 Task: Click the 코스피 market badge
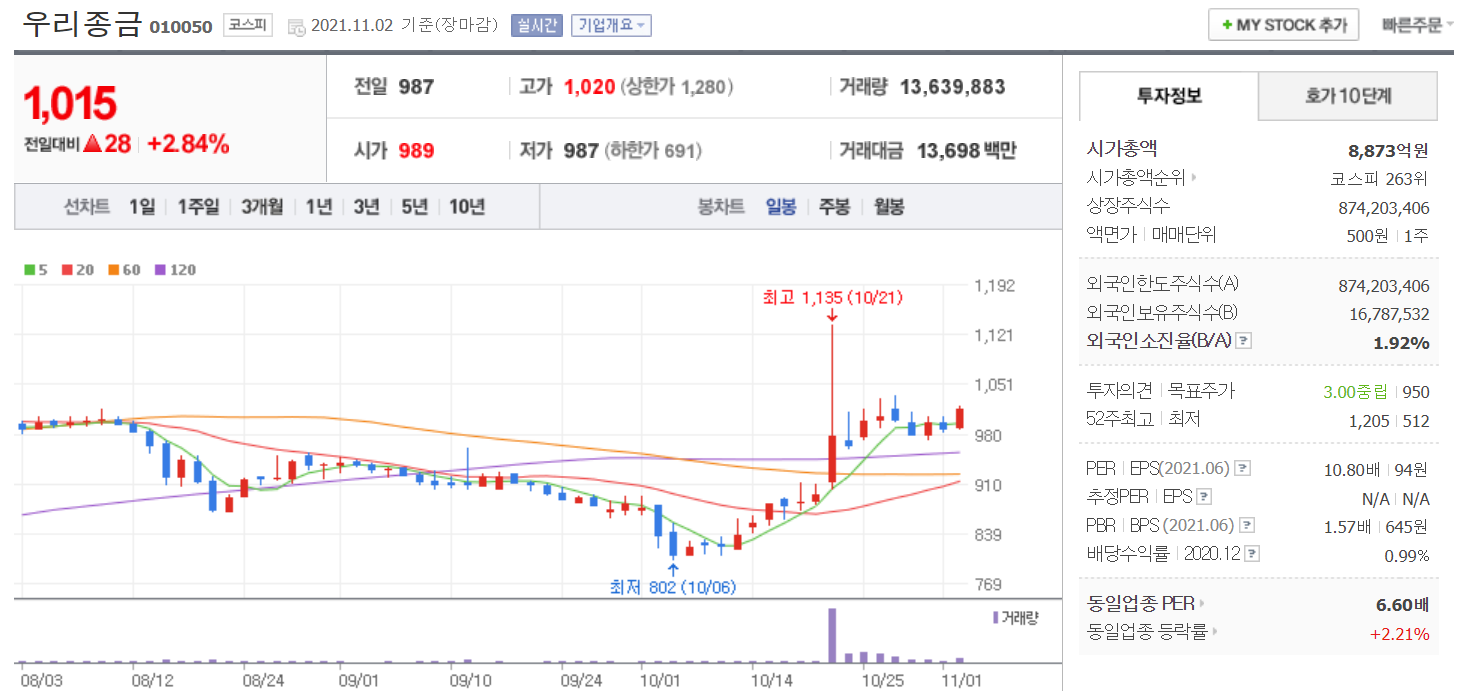(246, 25)
